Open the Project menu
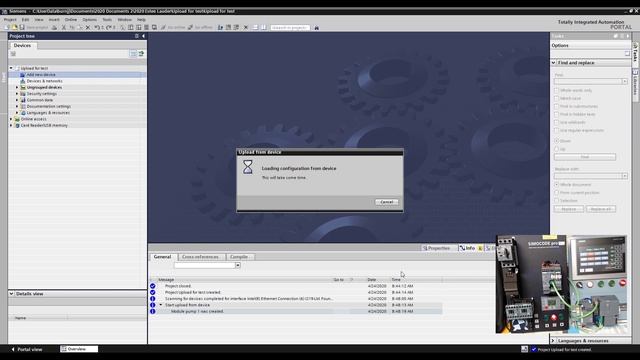640x360 pixels. point(10,20)
